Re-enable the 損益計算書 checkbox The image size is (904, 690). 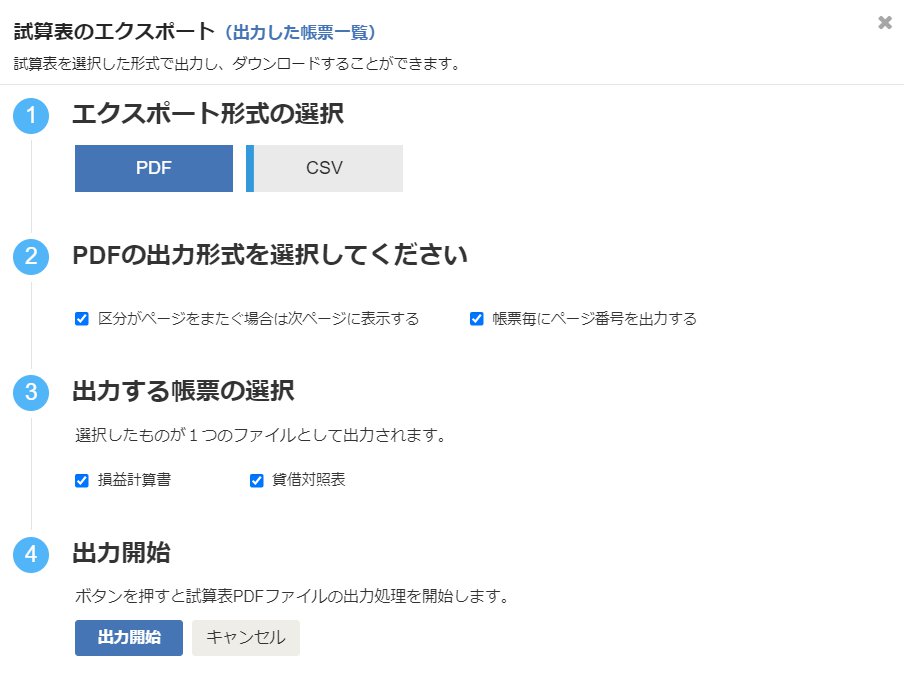point(81,480)
